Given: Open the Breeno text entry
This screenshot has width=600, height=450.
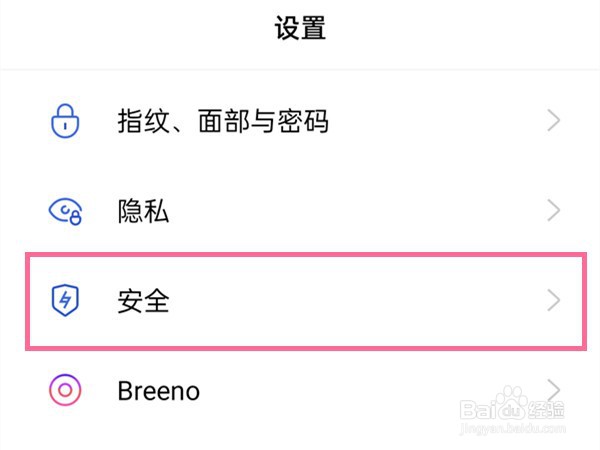Looking at the screenshot, I should click(158, 389).
